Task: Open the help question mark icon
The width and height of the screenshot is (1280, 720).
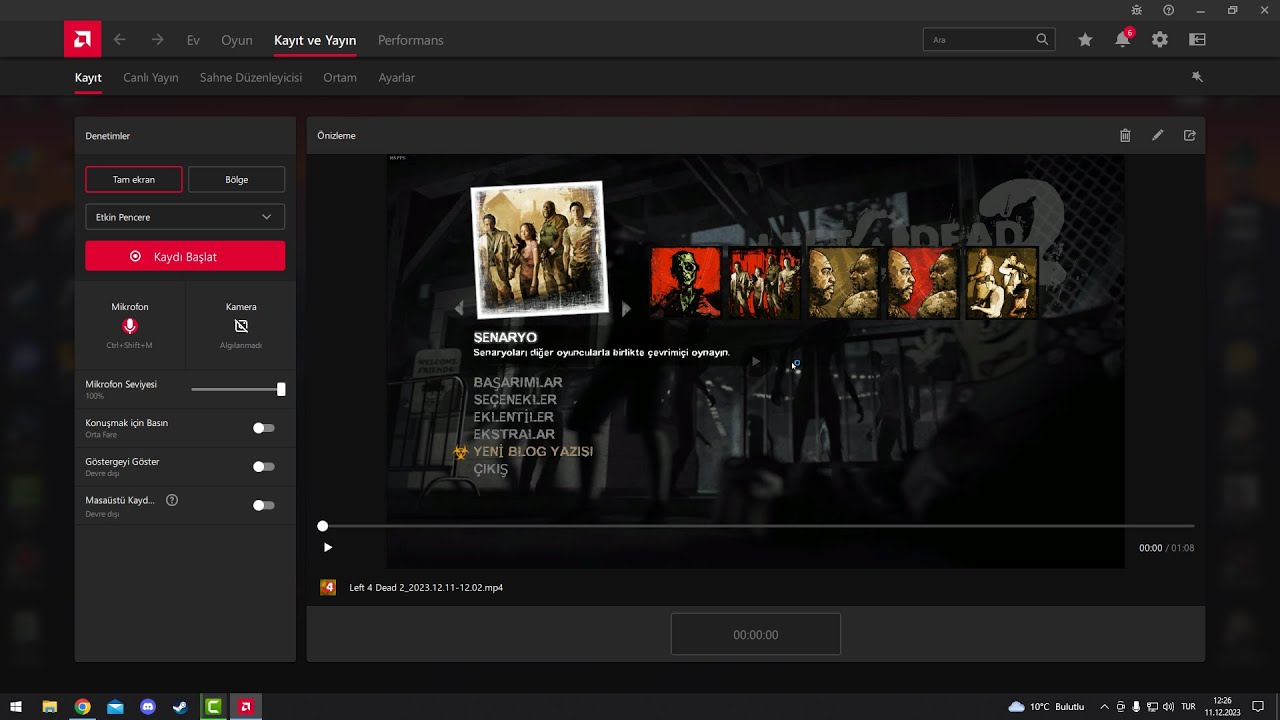Action: pos(1168,10)
